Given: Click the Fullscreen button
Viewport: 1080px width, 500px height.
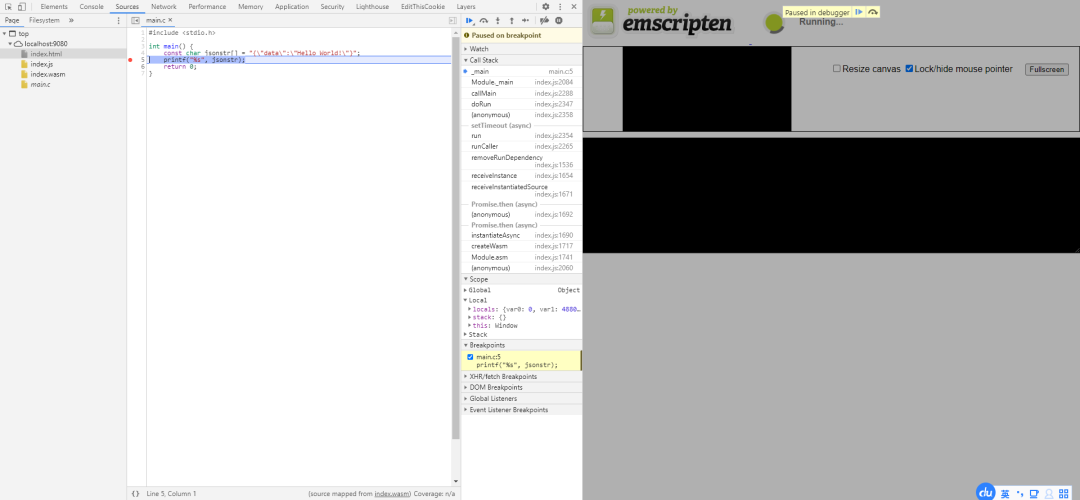Looking at the screenshot, I should 1047,70.
